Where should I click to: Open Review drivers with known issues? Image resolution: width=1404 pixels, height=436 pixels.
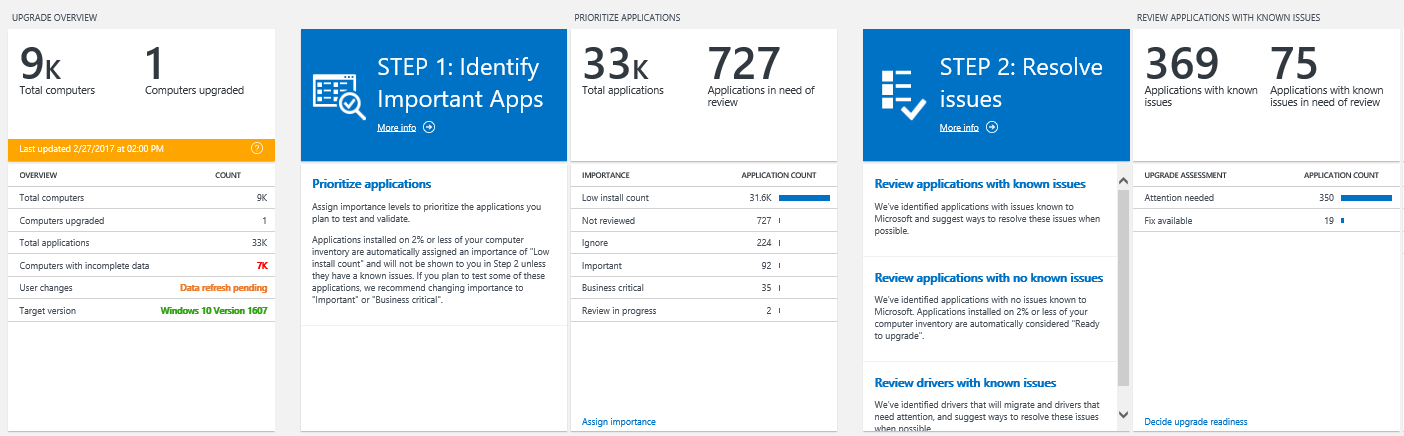click(965, 383)
